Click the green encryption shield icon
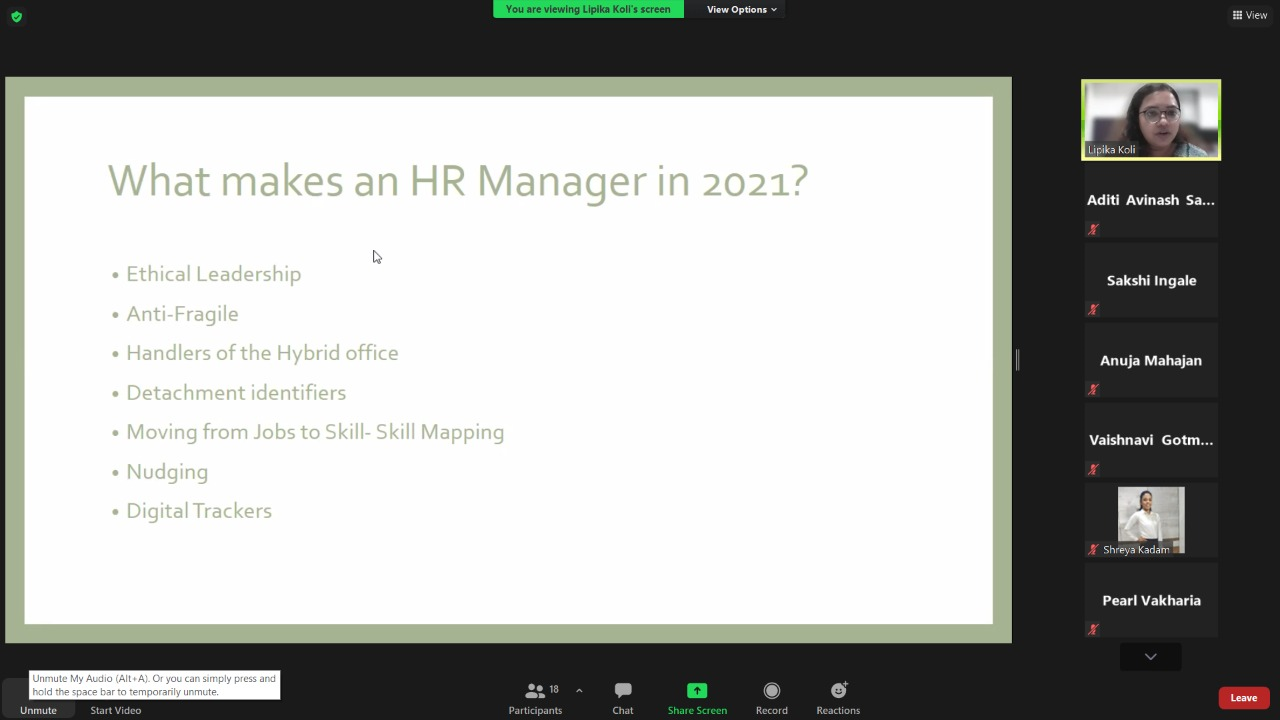The height and width of the screenshot is (720, 1280). pos(16,16)
